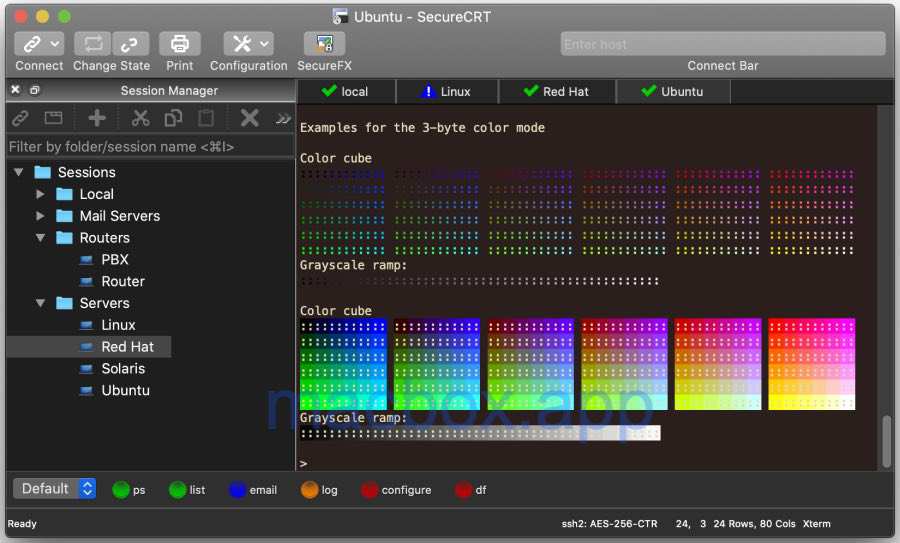Click connect-in-tab icon in Session Manager
The height and width of the screenshot is (543, 900).
(x=52, y=118)
